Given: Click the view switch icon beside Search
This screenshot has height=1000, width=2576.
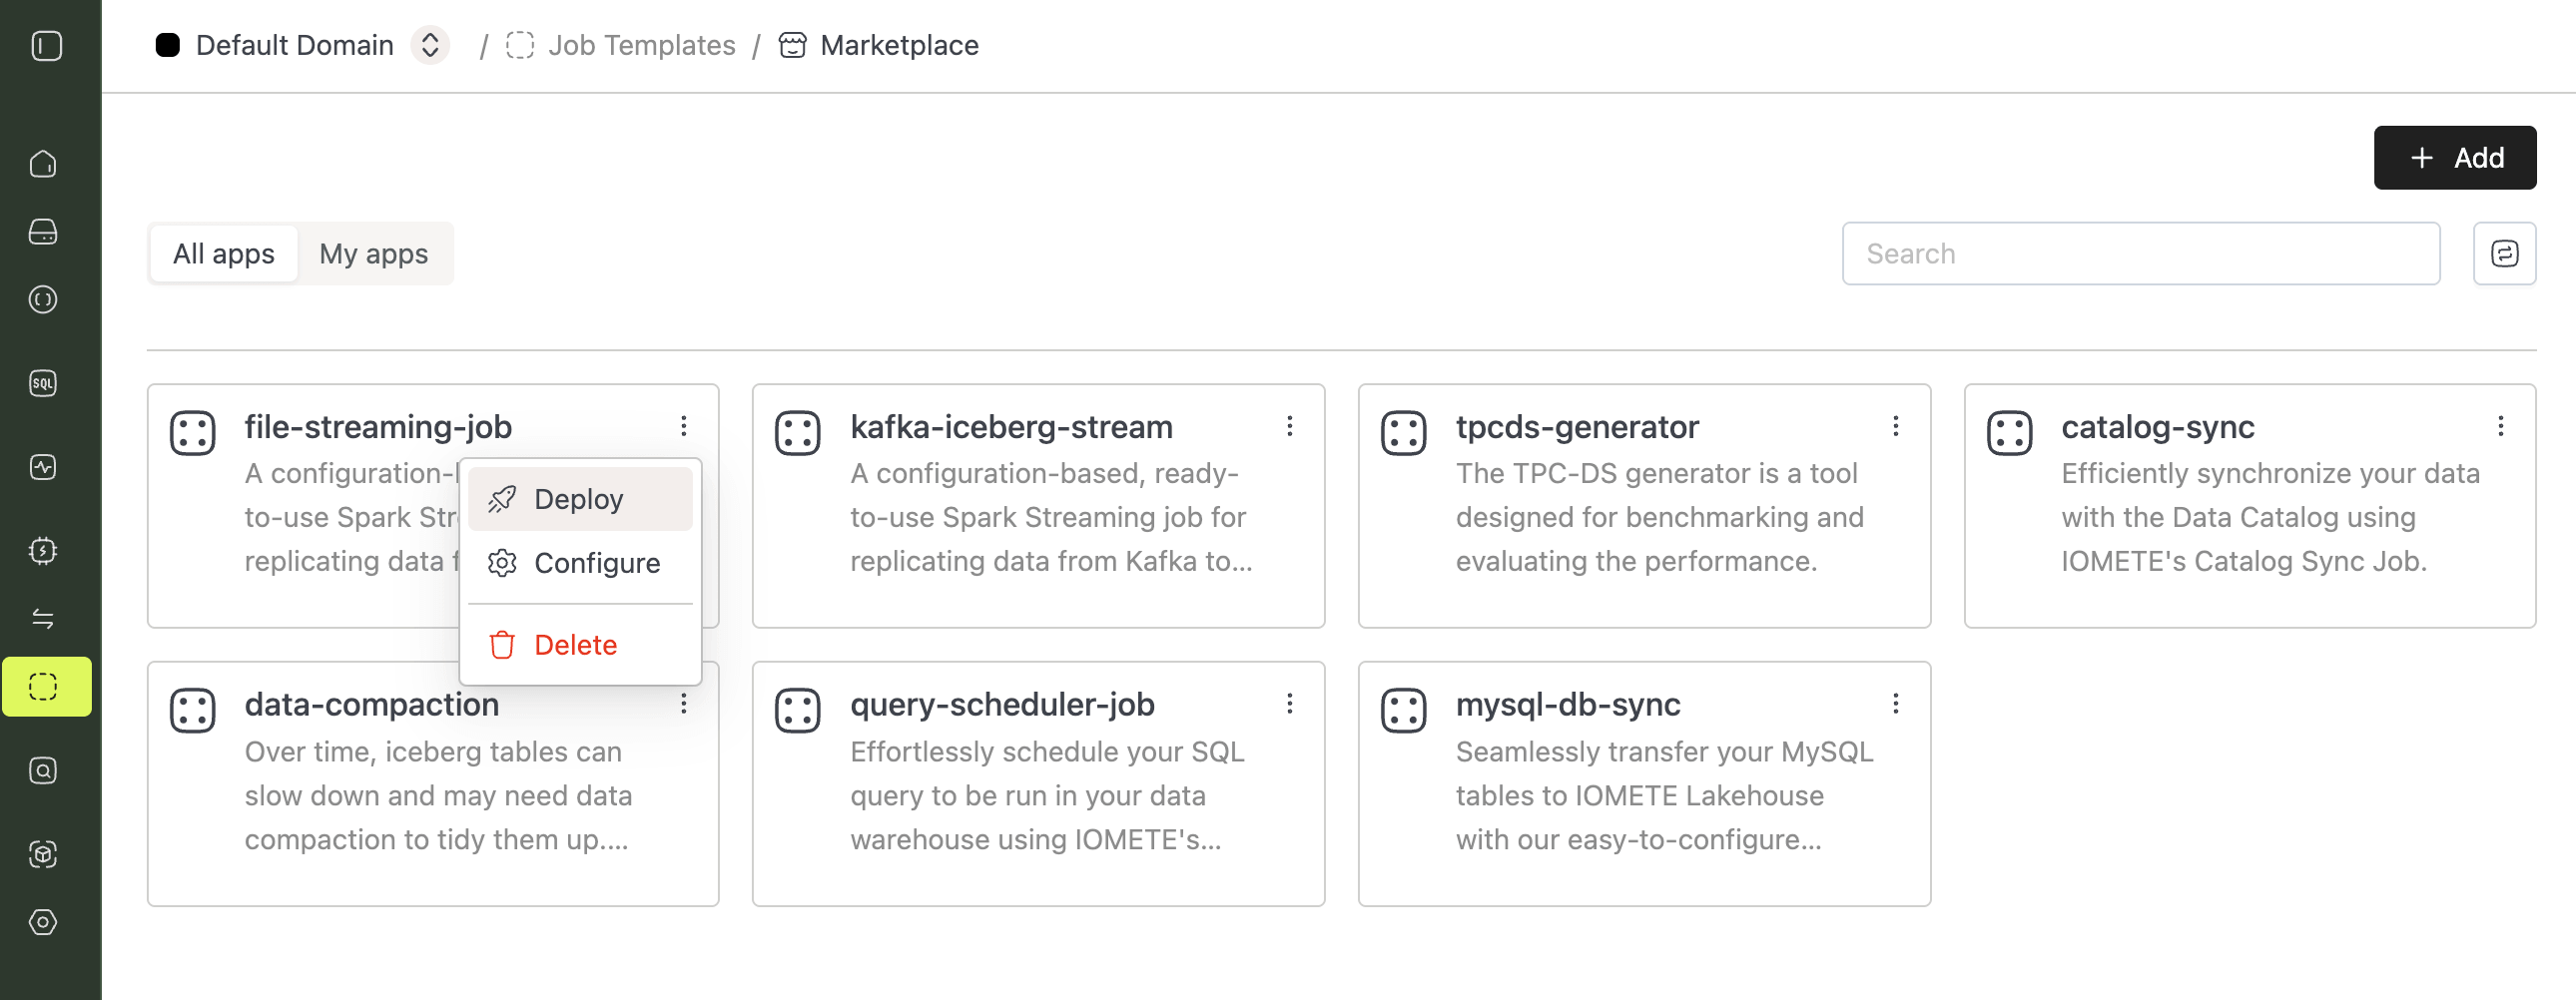Looking at the screenshot, I should [x=2504, y=254].
